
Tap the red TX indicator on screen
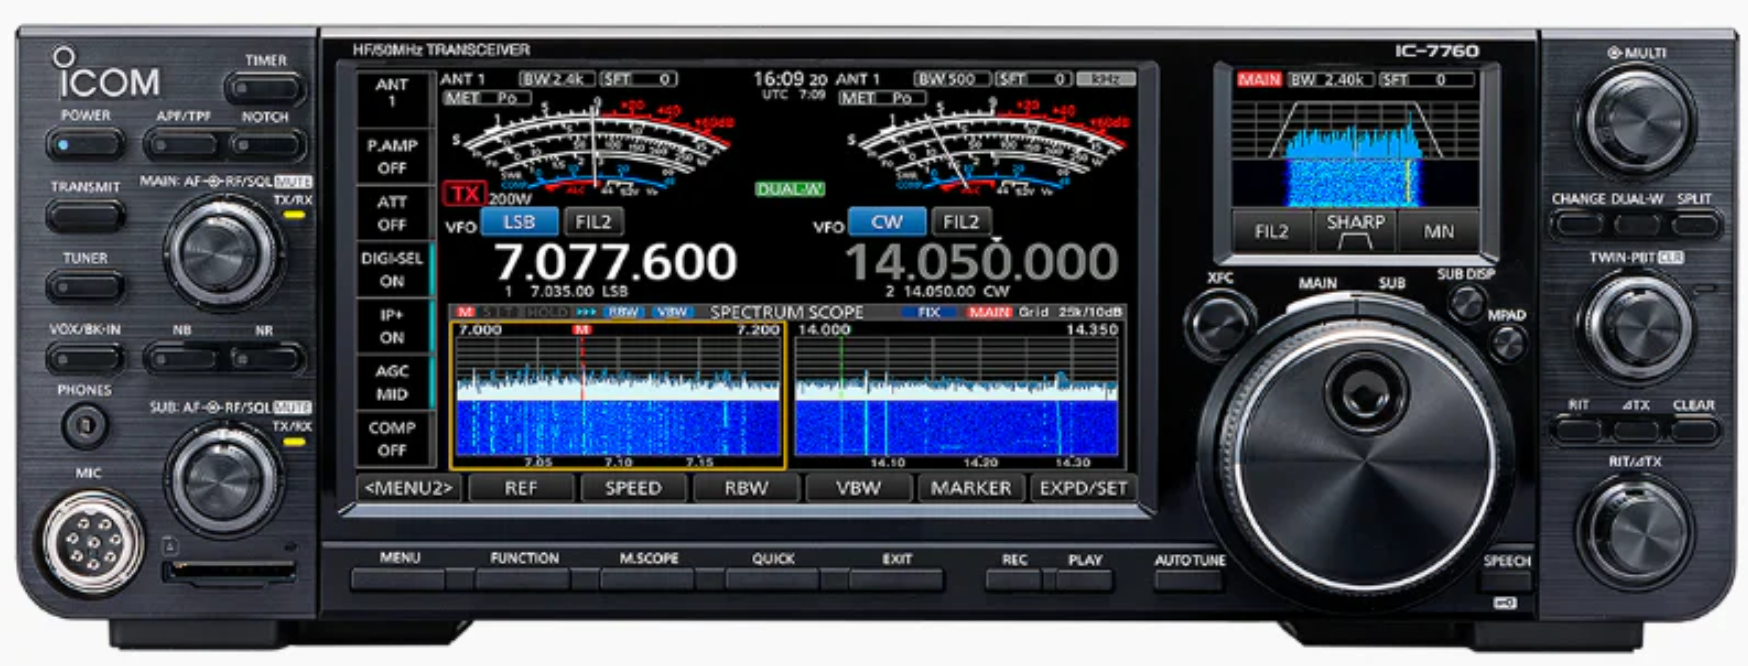click(x=465, y=194)
